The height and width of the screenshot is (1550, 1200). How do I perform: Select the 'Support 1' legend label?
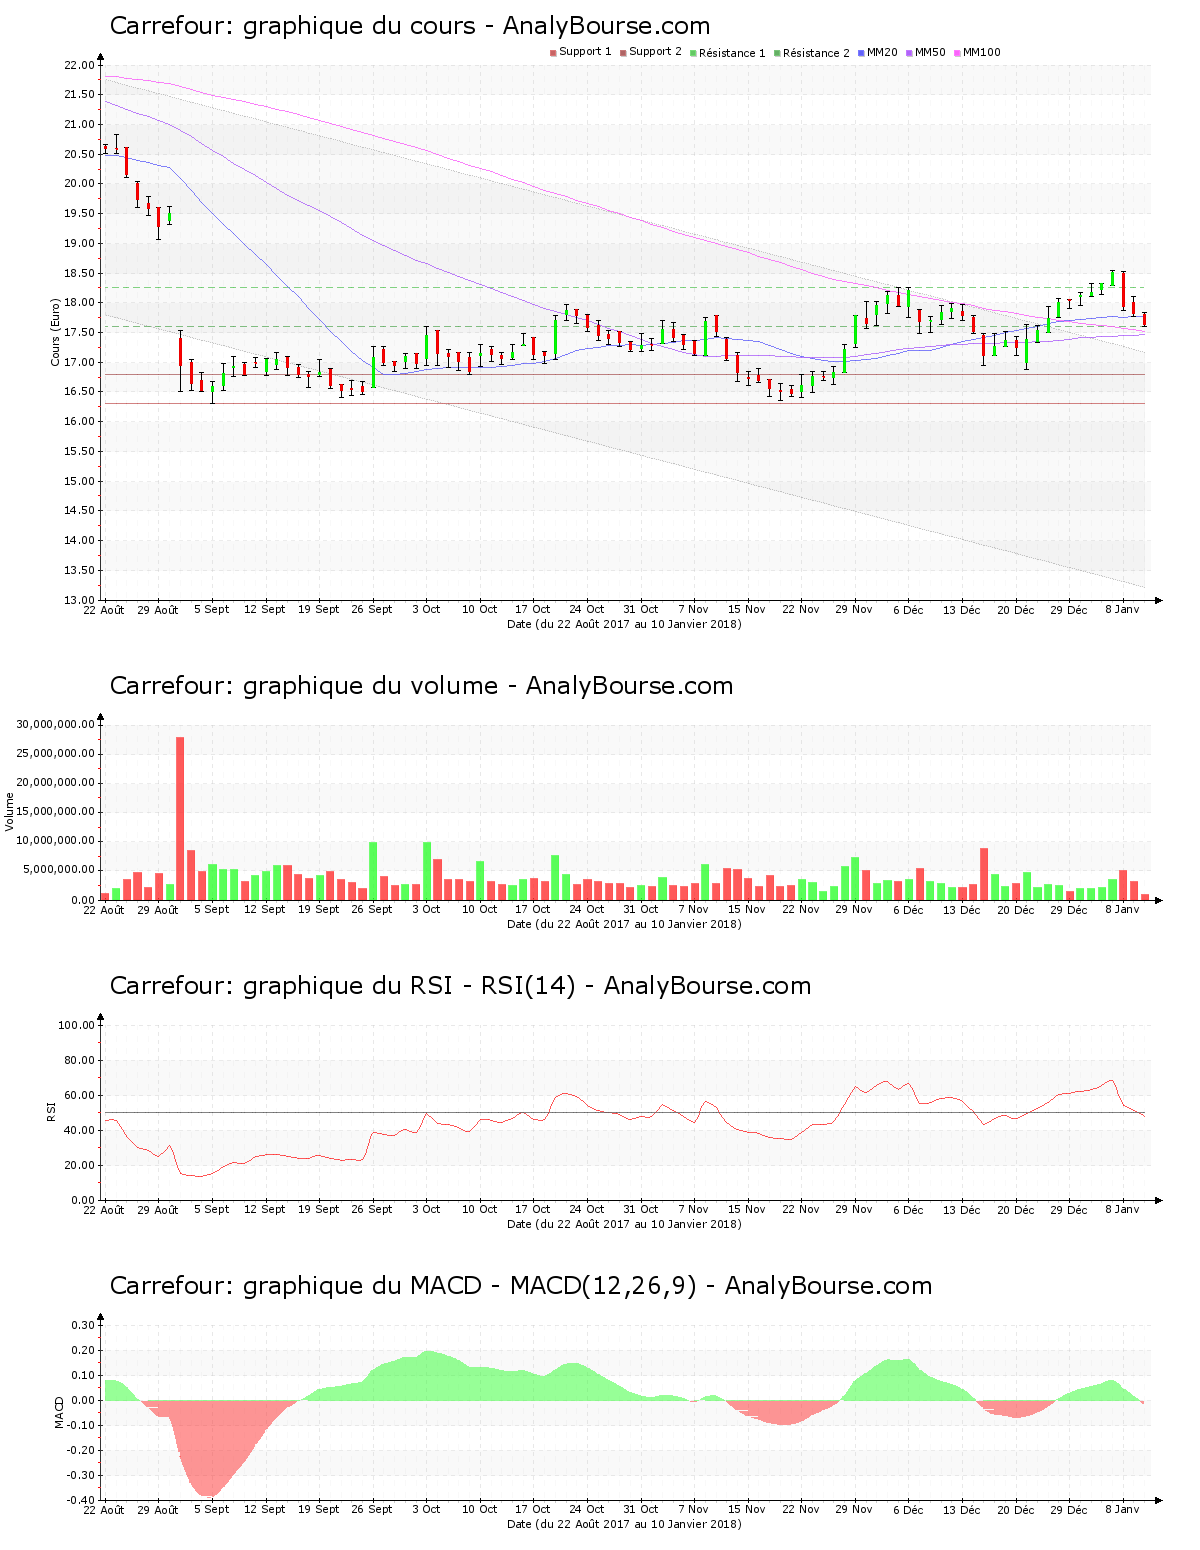click(585, 52)
